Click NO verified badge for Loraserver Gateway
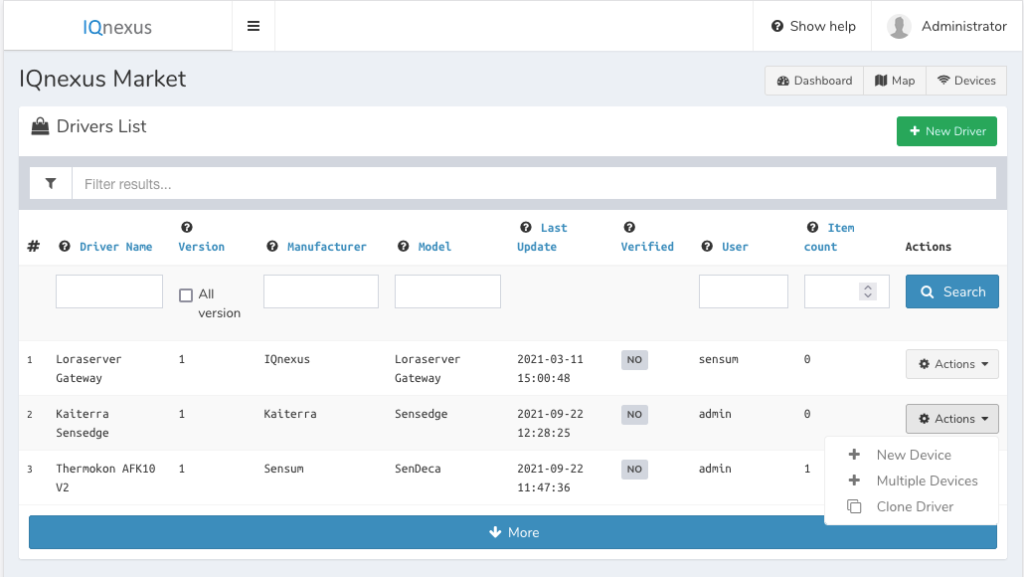The image size is (1024, 577). pyautogui.click(x=634, y=360)
